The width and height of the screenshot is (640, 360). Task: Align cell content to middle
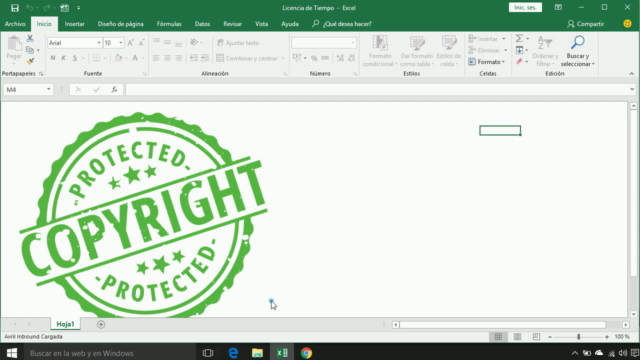click(x=167, y=42)
